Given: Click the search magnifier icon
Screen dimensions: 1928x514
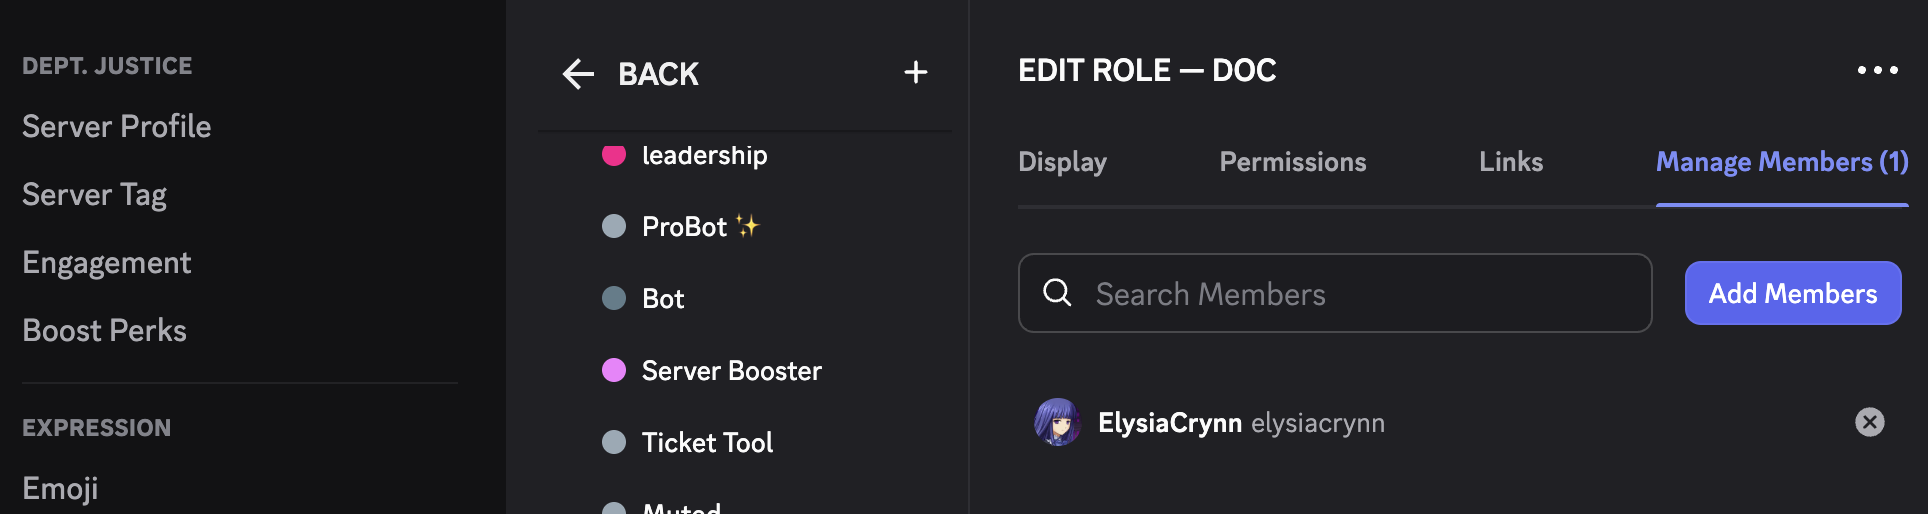Looking at the screenshot, I should click(x=1057, y=293).
